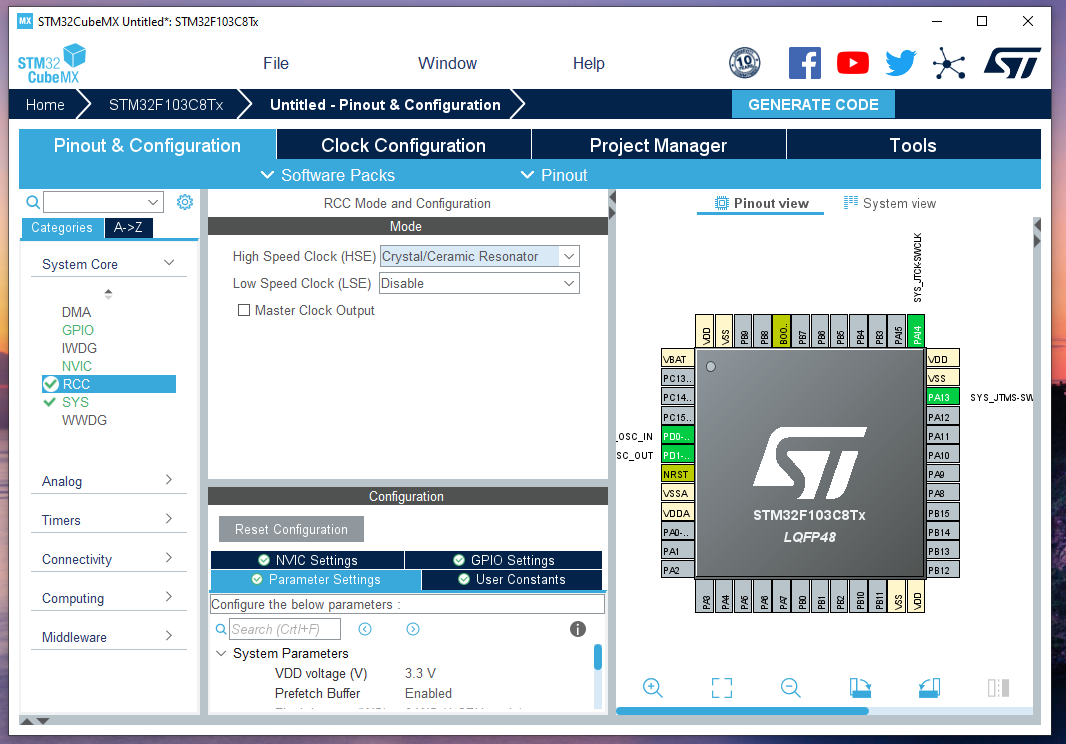Click the STM32CubeMX logo
Viewport: 1066px width, 744px height.
tap(52, 64)
